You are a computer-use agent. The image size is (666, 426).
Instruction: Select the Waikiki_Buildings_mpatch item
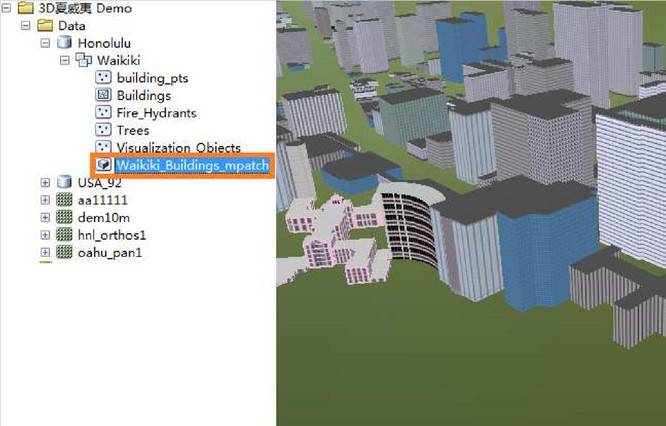tap(192, 165)
